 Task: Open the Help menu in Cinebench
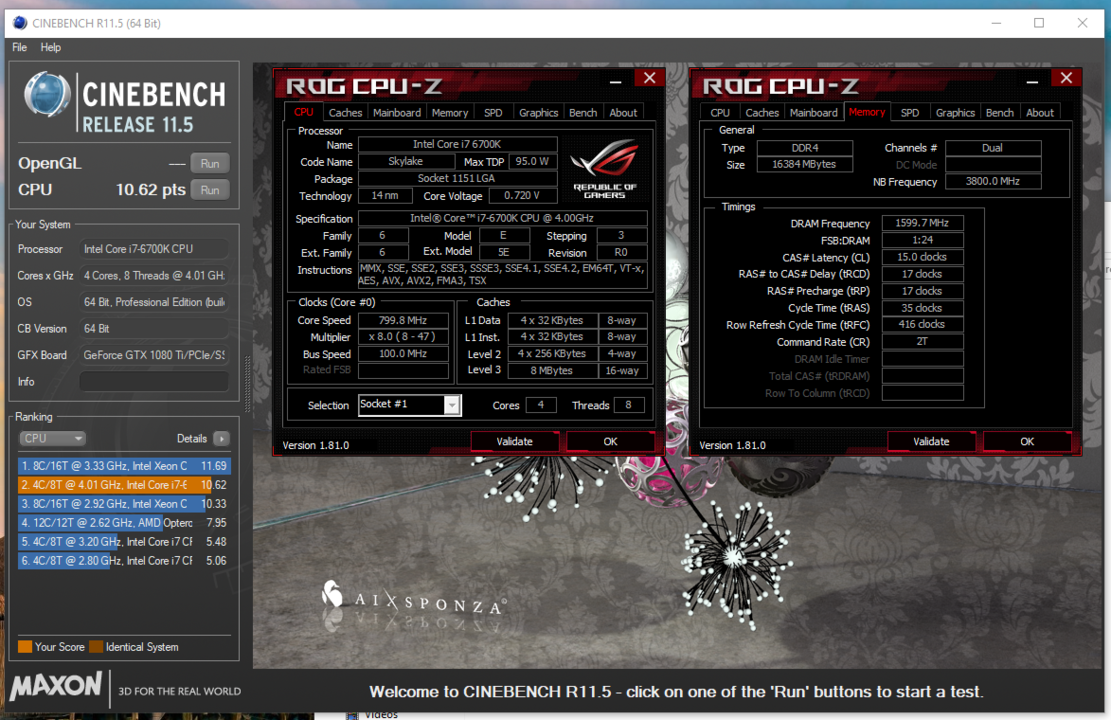50,47
